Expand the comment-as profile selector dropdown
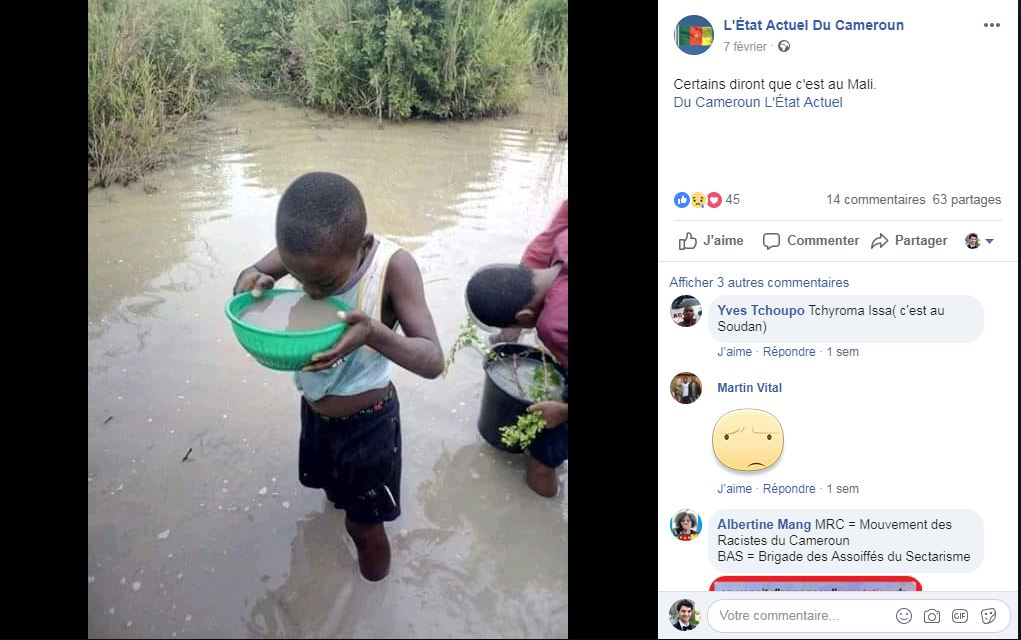The image size is (1021, 640). [979, 241]
